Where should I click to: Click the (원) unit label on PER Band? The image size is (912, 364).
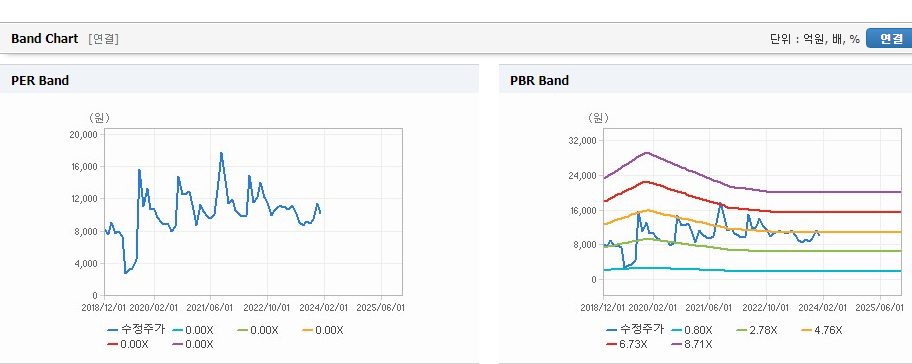pos(99,118)
